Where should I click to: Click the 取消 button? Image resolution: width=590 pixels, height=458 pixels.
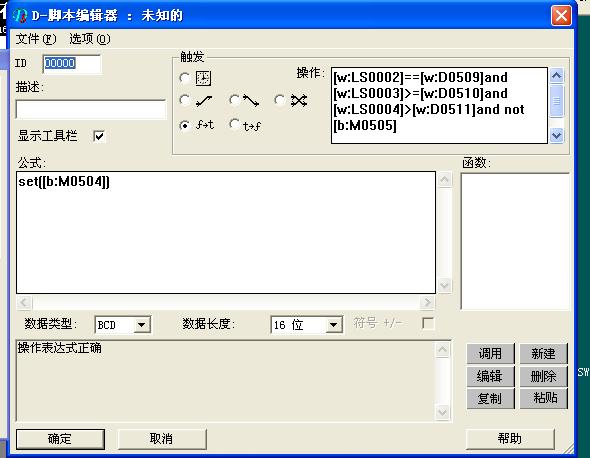tap(162, 439)
